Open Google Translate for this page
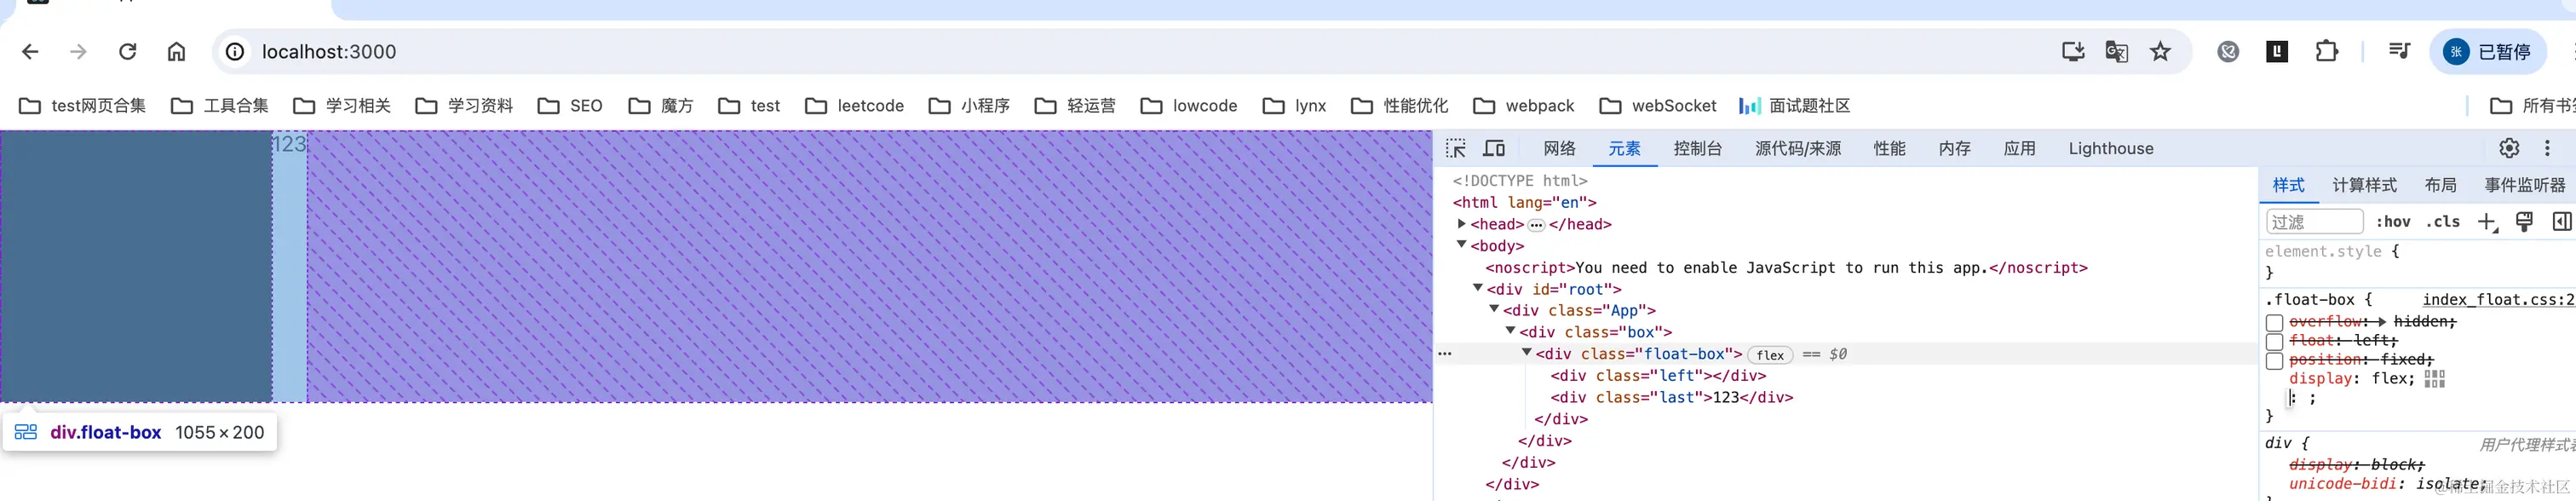2576x501 pixels. (x=2117, y=52)
